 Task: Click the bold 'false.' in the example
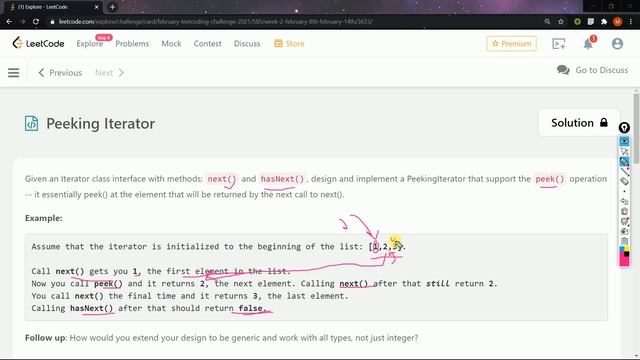(252, 308)
